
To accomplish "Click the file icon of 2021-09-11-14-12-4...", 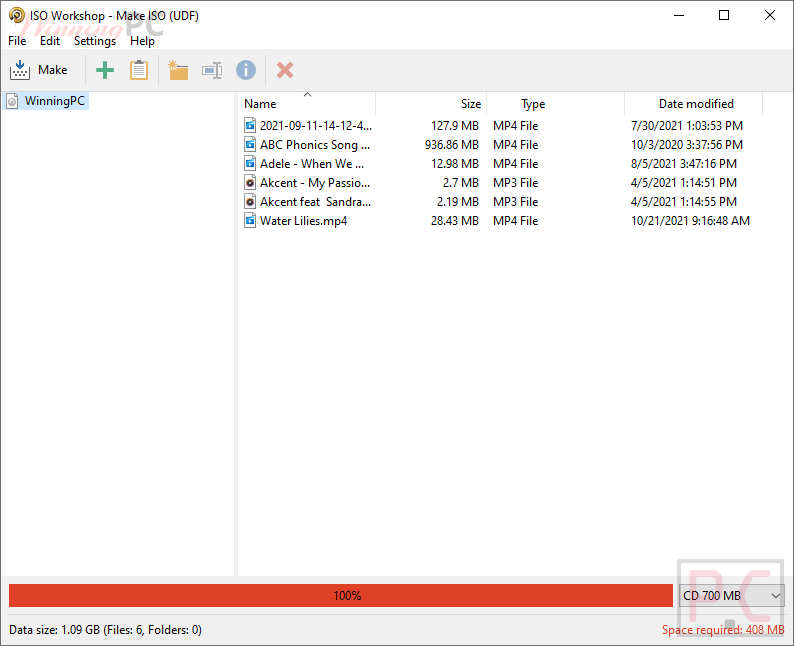I will (250, 126).
